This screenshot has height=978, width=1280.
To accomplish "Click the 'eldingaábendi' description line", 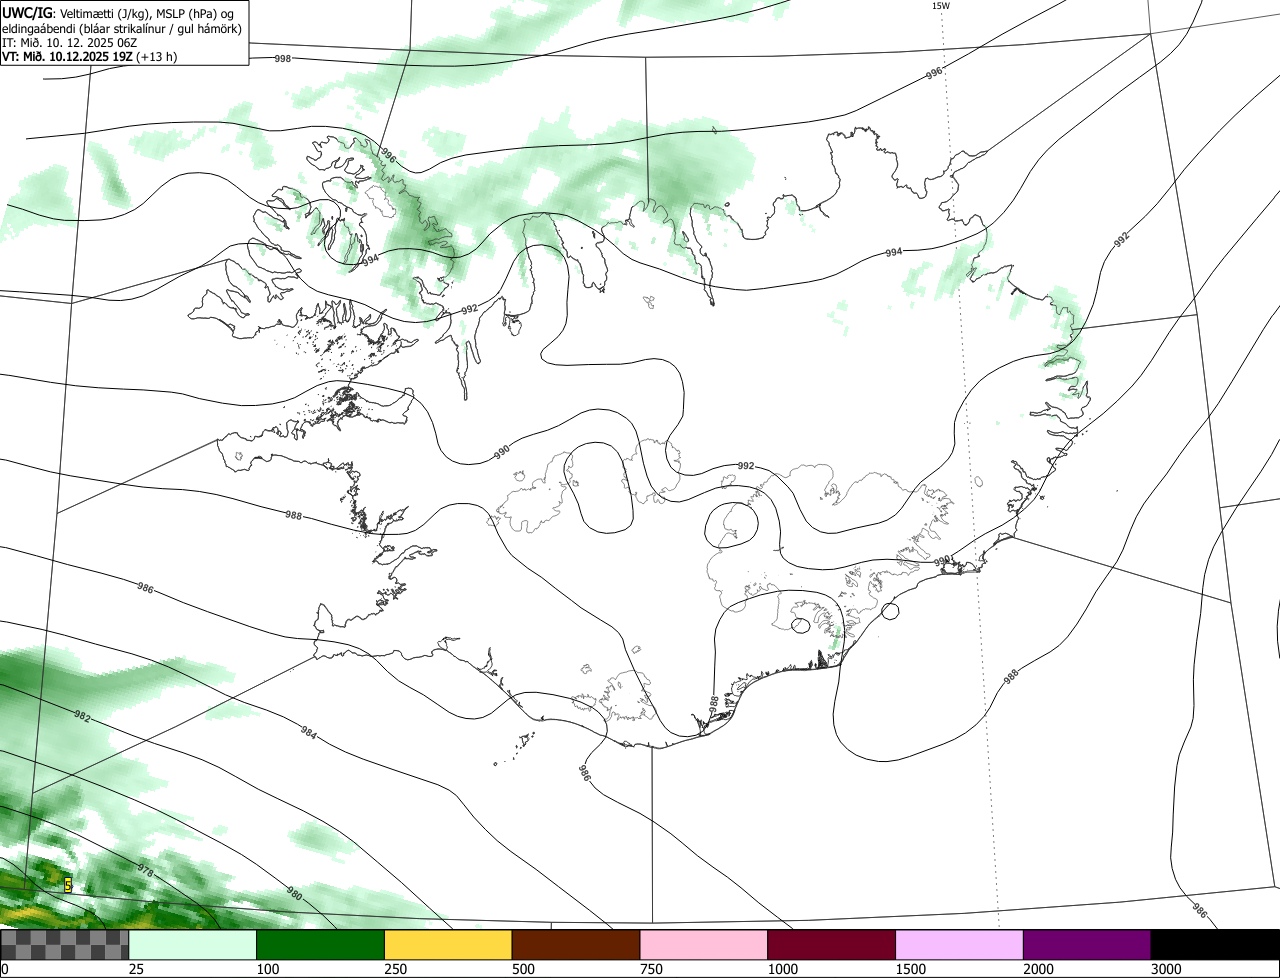I will click(121, 29).
